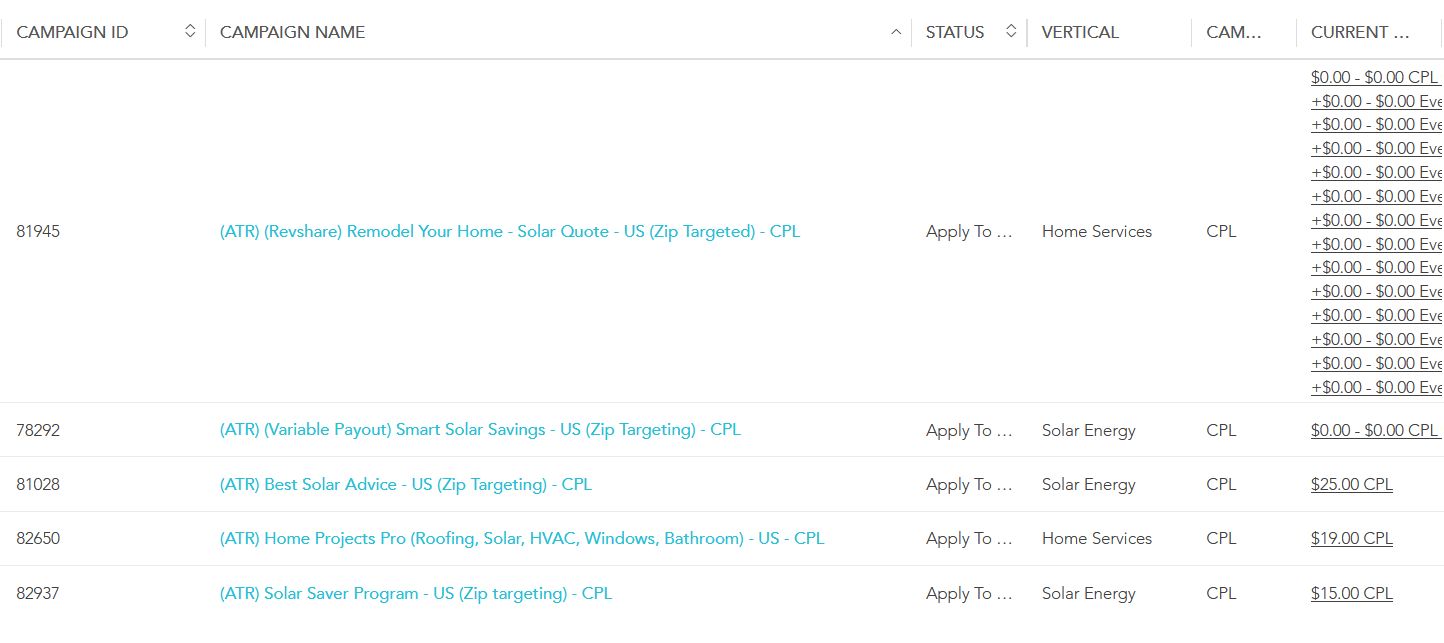Click the $15.00 CPL payout link
Screen dimensions: 1444x643
pos(1351,593)
